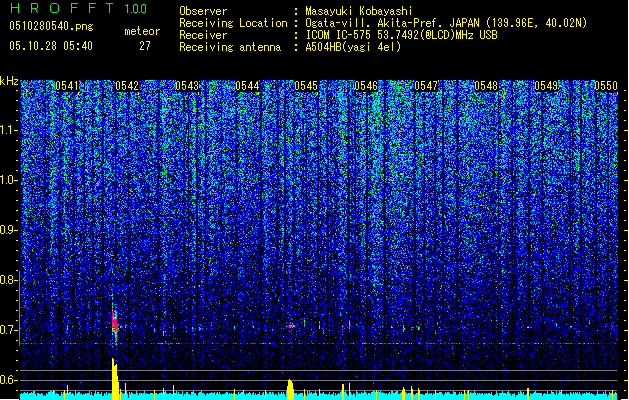Click the 0543 time marker
Viewport: 629px width, 400px height.
[x=187, y=86]
